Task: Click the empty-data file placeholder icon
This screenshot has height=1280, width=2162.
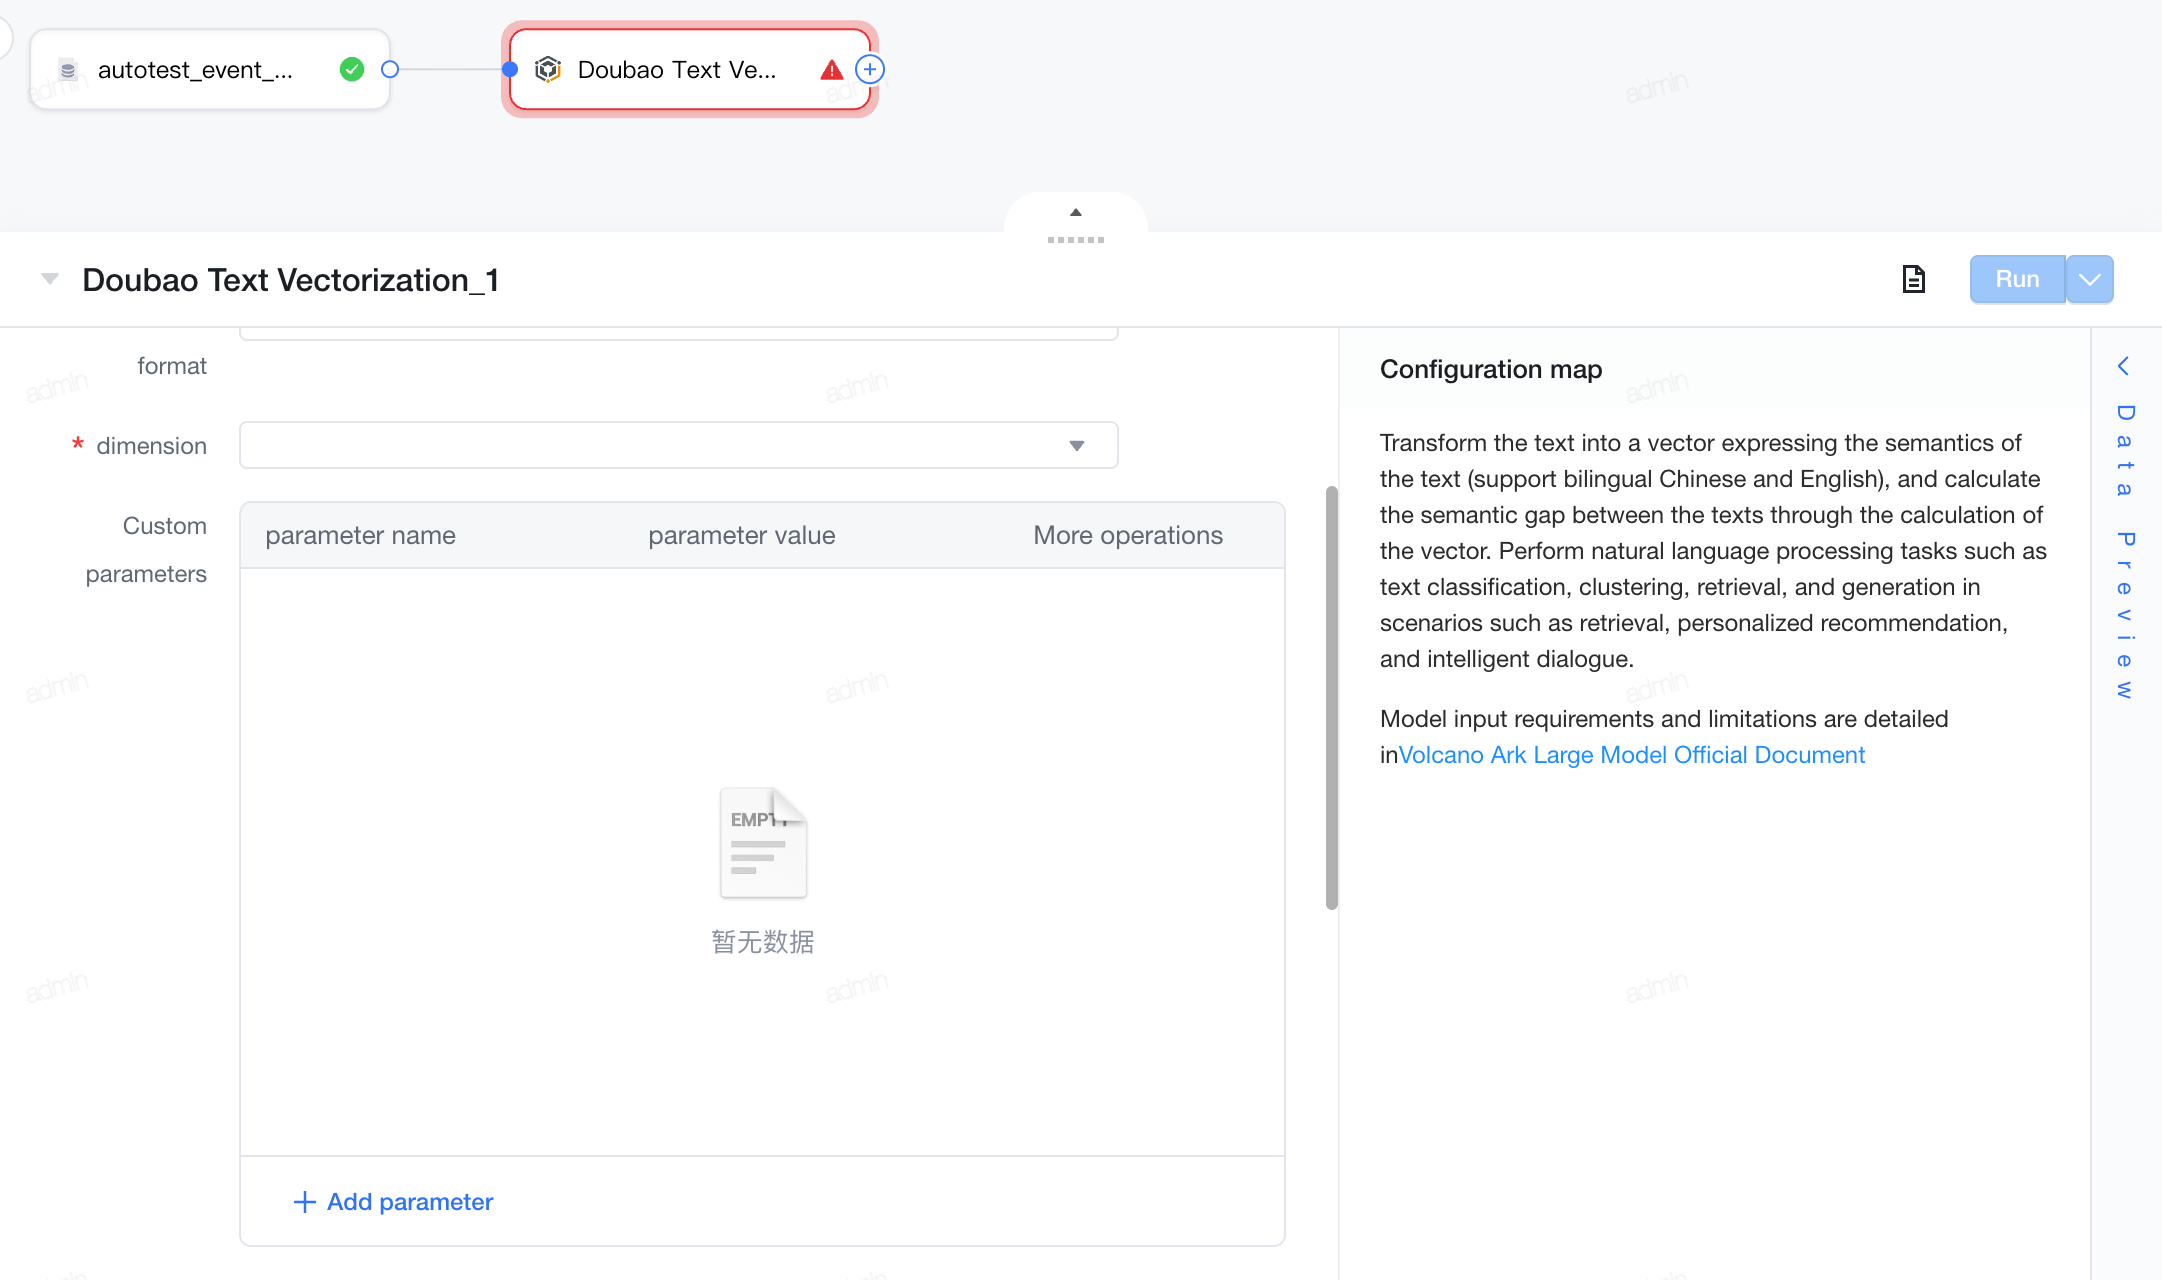Action: tap(763, 843)
